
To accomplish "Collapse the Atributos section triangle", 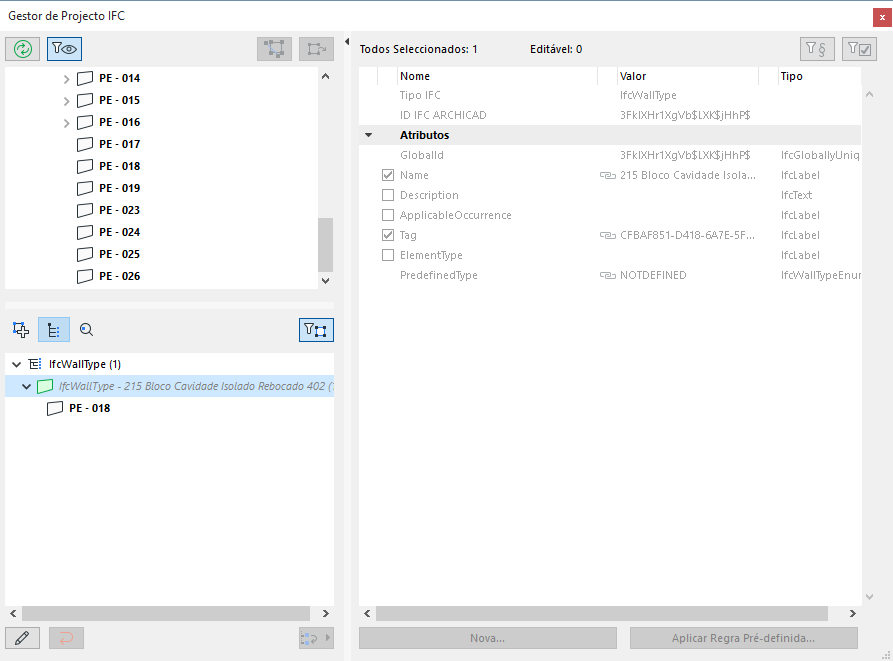I will coord(368,136).
